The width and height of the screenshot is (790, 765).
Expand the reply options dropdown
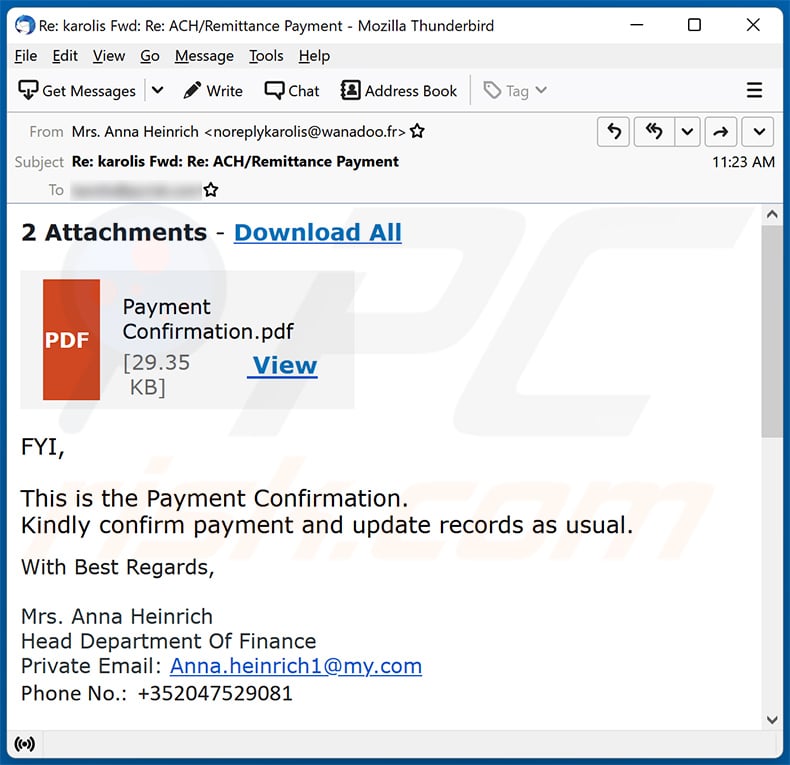click(687, 132)
